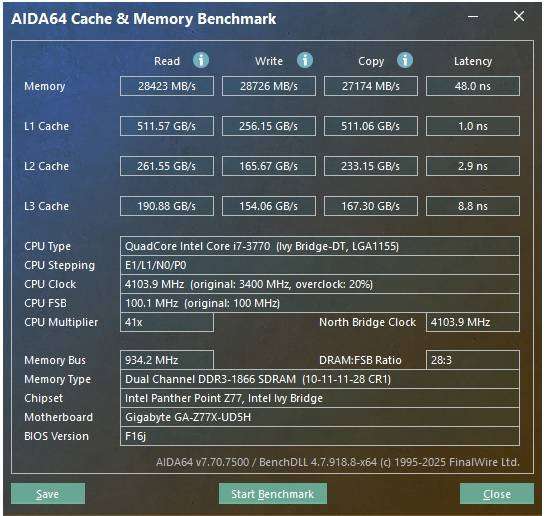This screenshot has height=516, width=546.
Task: Close window with title bar X
Action: (x=519, y=16)
